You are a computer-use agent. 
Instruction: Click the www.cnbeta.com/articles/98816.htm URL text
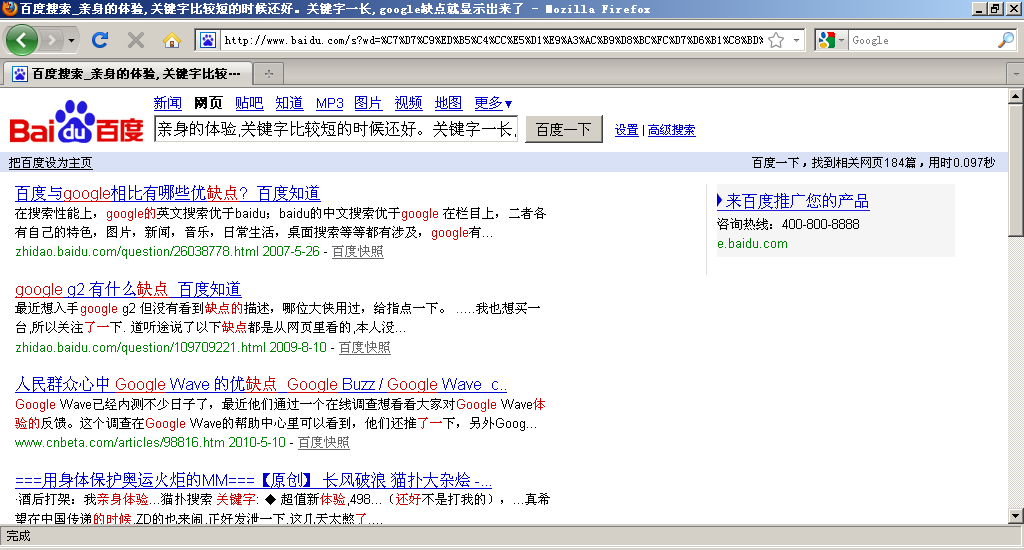[120, 443]
